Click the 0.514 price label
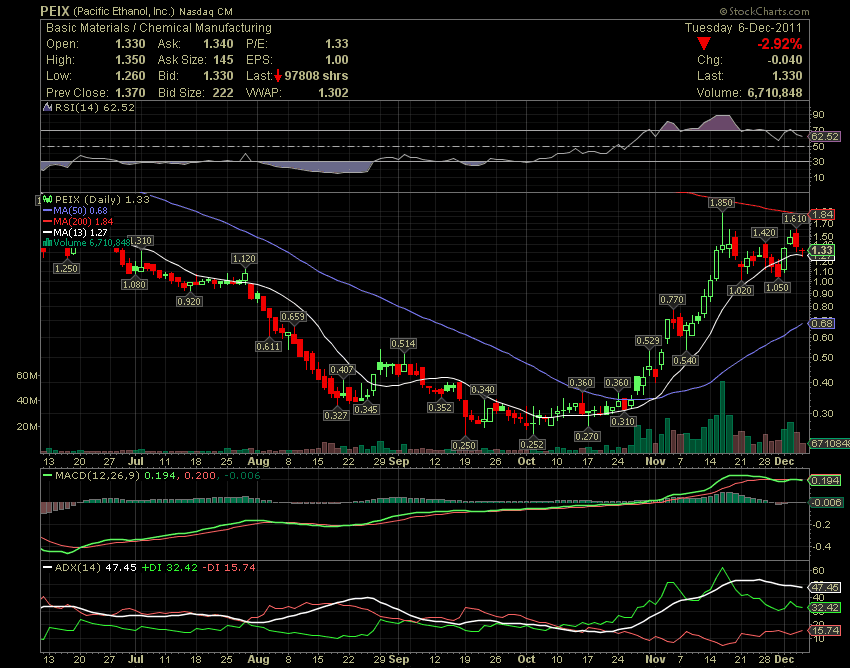 (x=403, y=343)
